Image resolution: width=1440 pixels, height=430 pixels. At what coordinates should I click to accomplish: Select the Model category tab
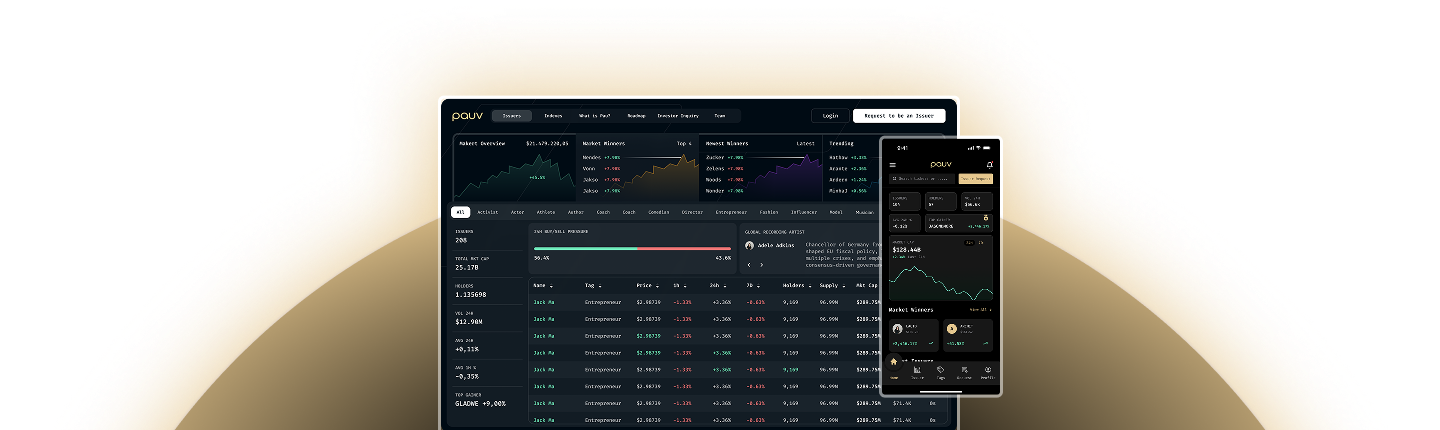coord(836,212)
